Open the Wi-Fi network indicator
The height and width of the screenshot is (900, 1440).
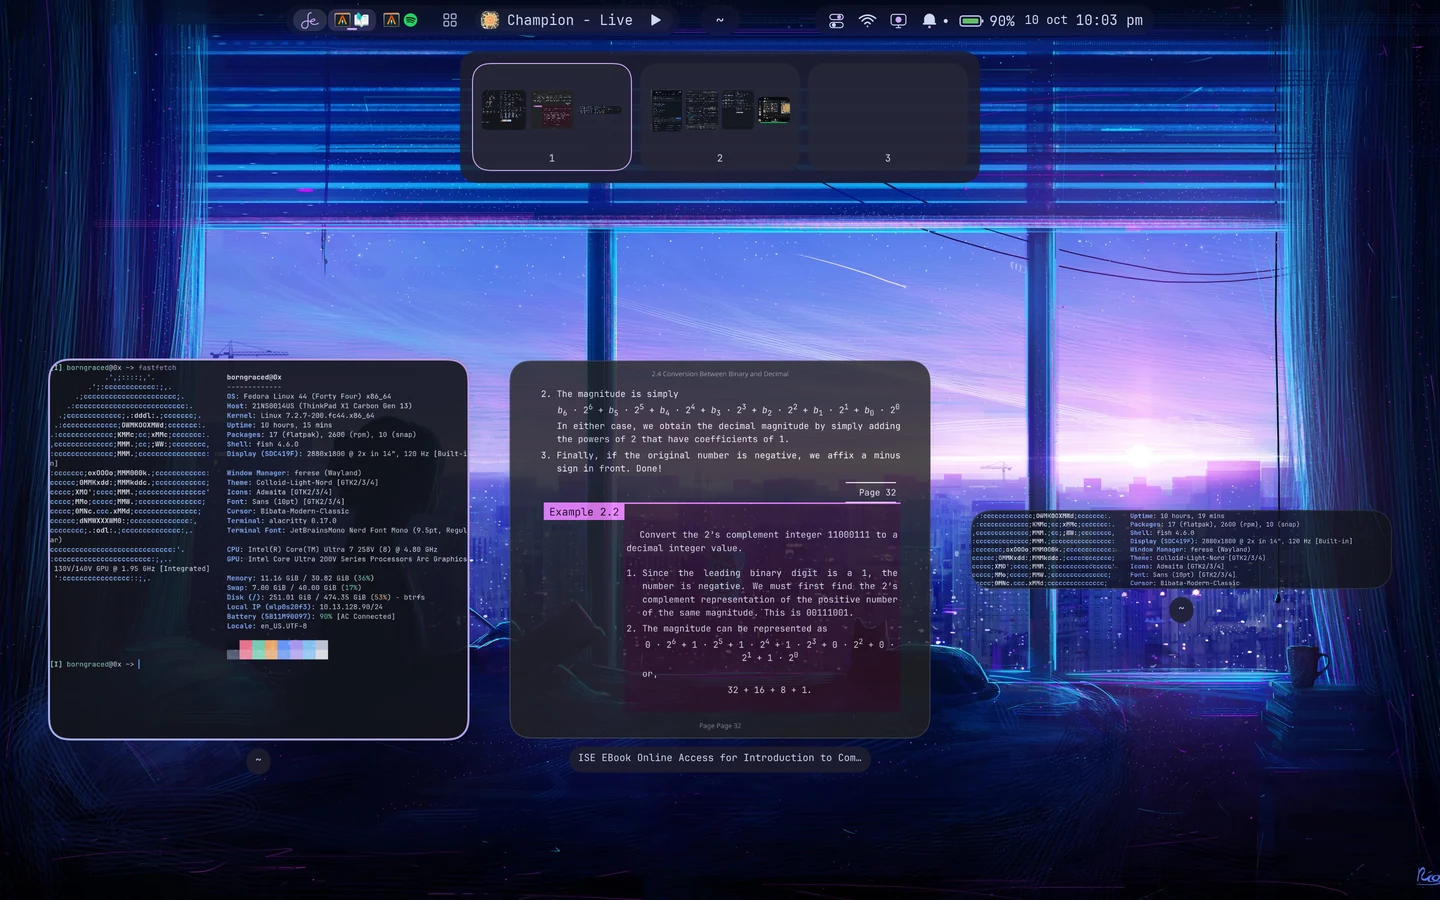867,20
